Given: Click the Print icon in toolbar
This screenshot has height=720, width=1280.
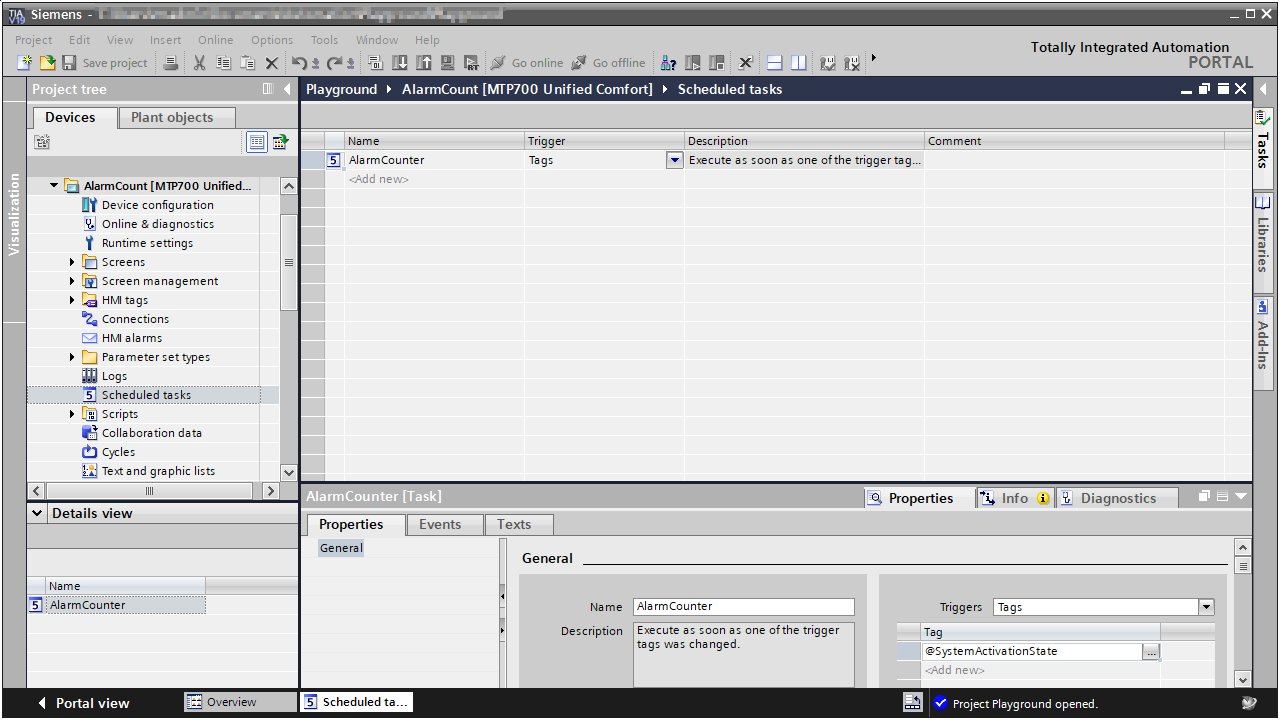Looking at the screenshot, I should (171, 63).
